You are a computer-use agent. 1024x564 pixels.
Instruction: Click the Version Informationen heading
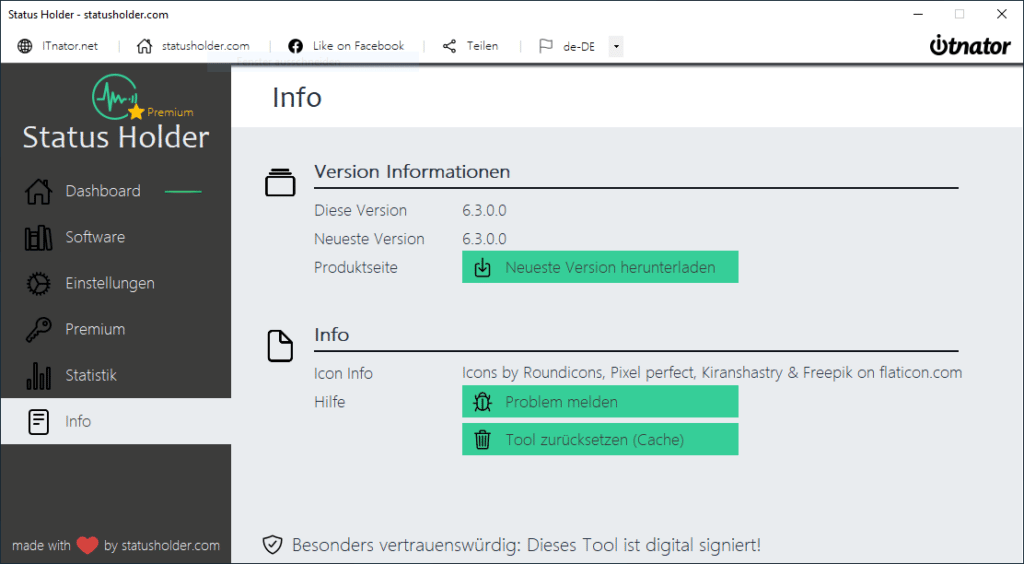(x=412, y=172)
